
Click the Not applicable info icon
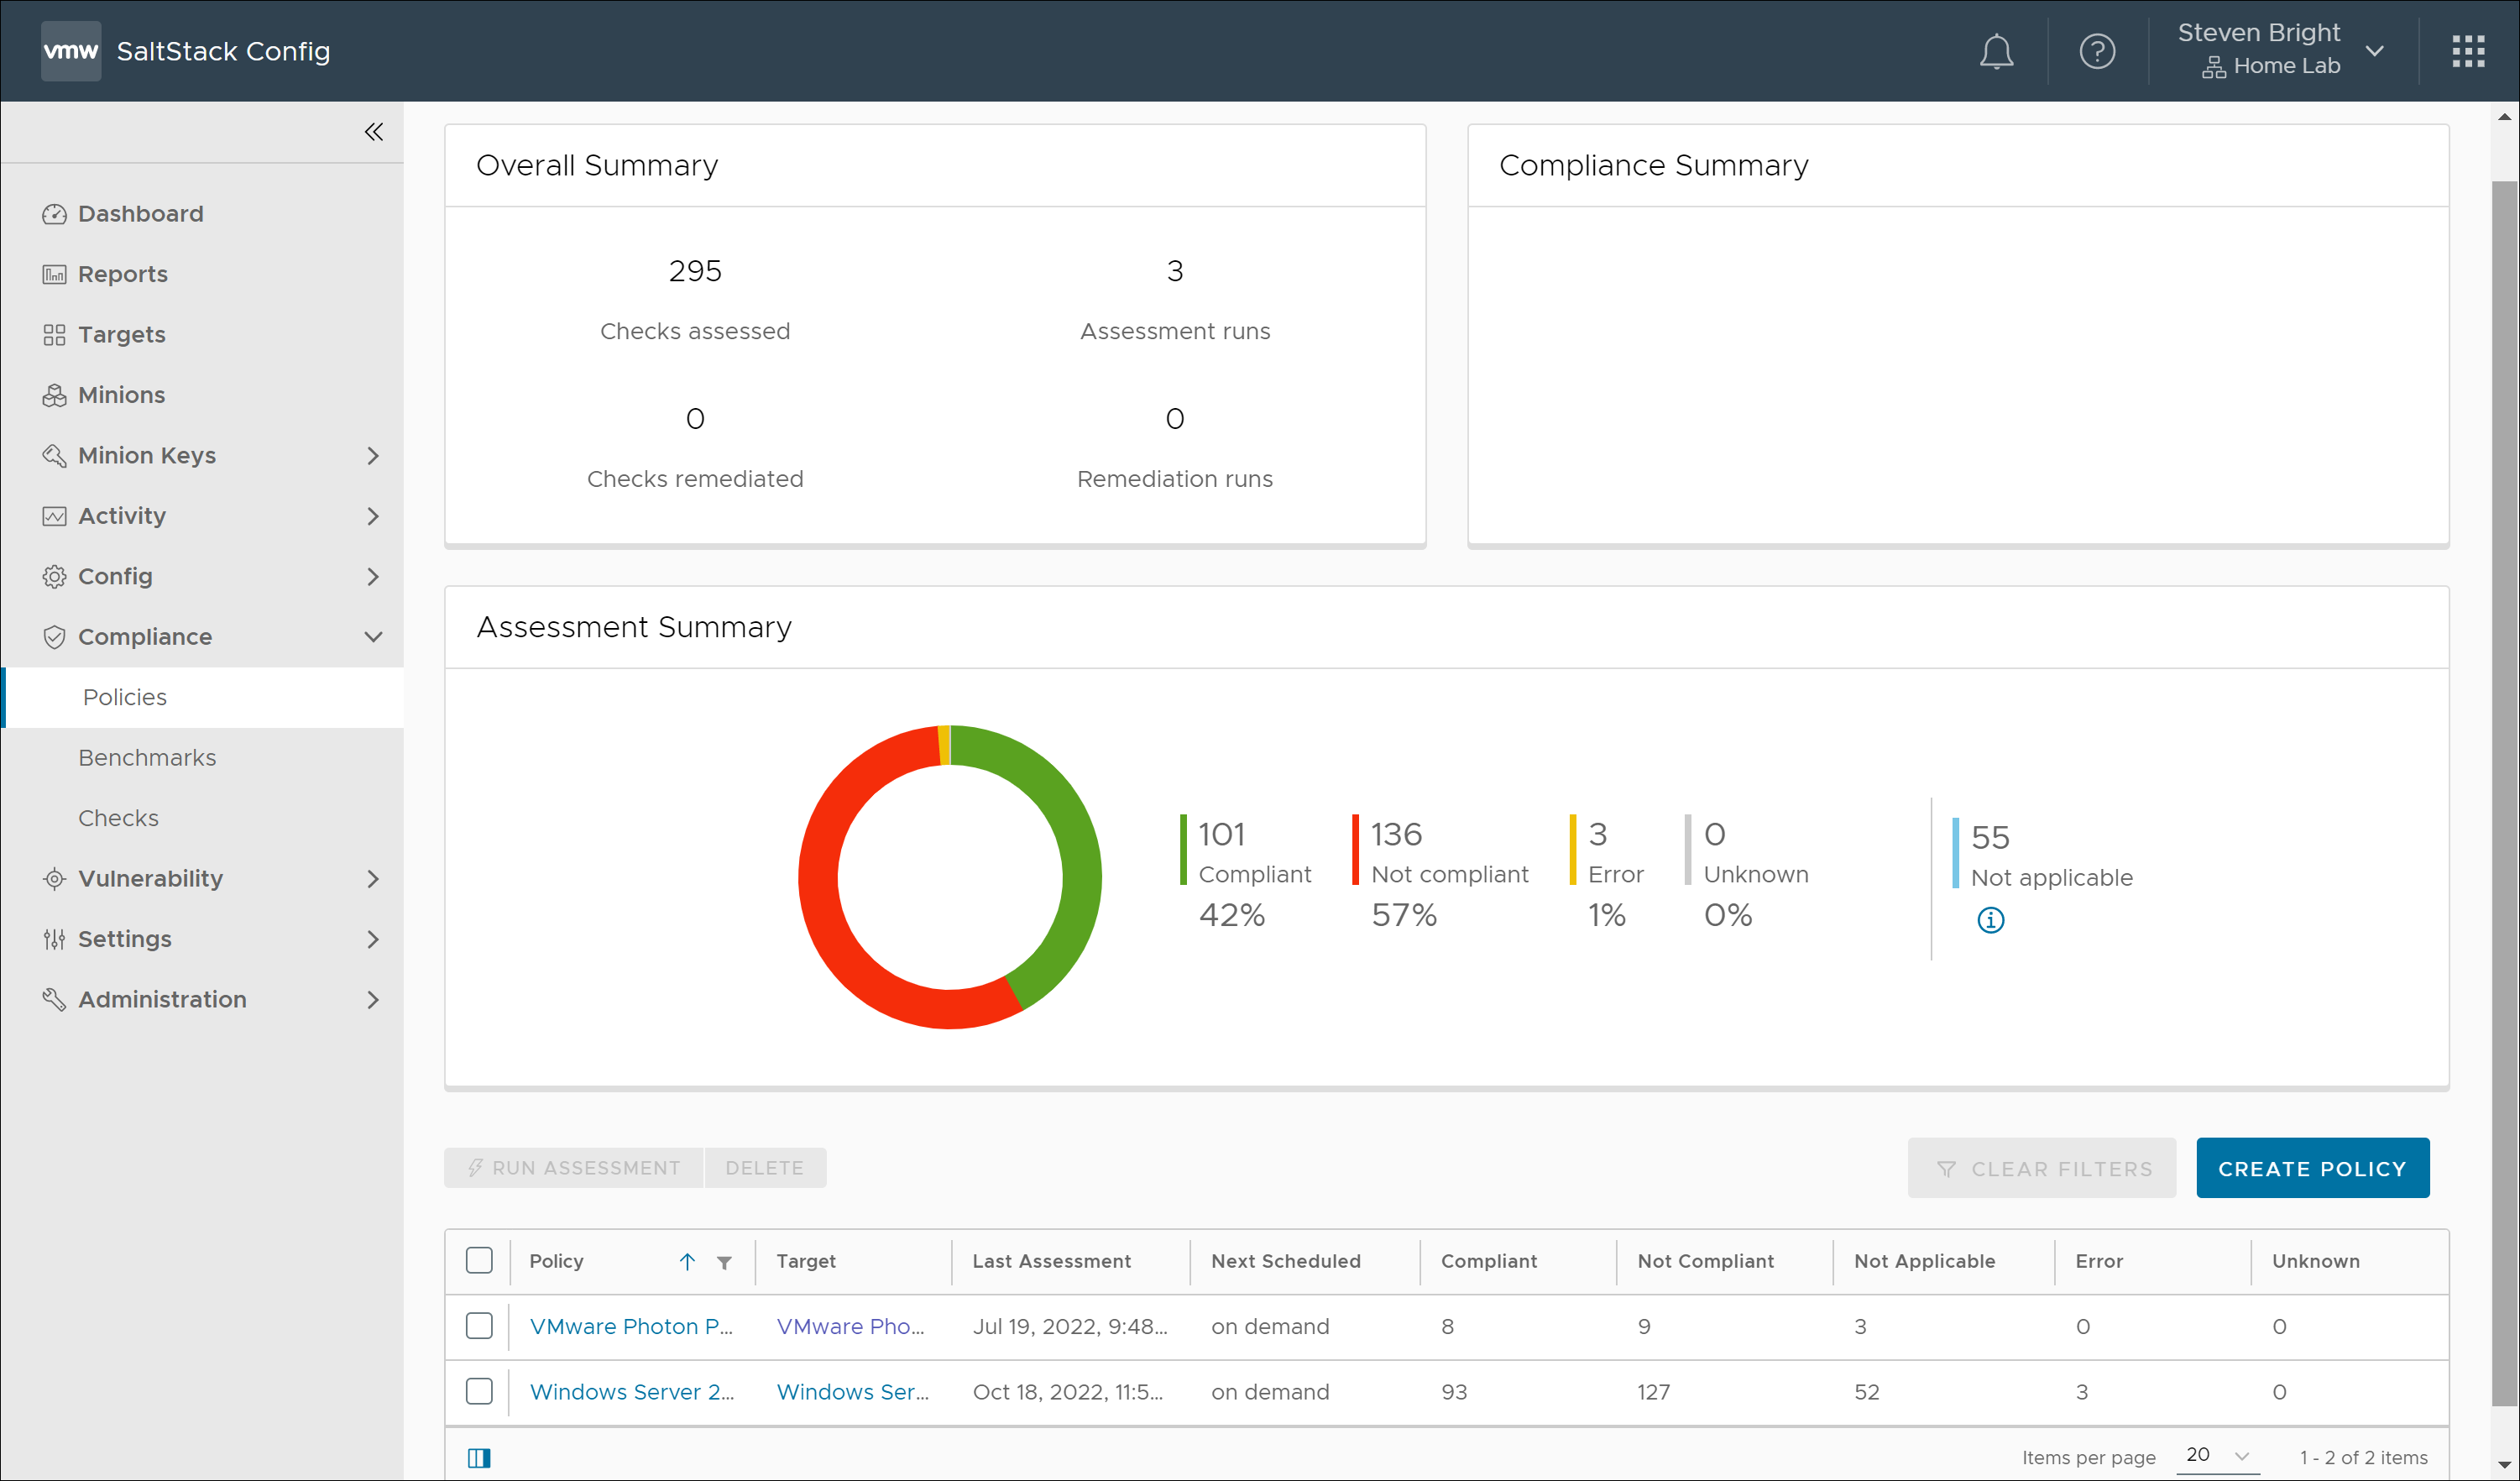click(x=1990, y=920)
